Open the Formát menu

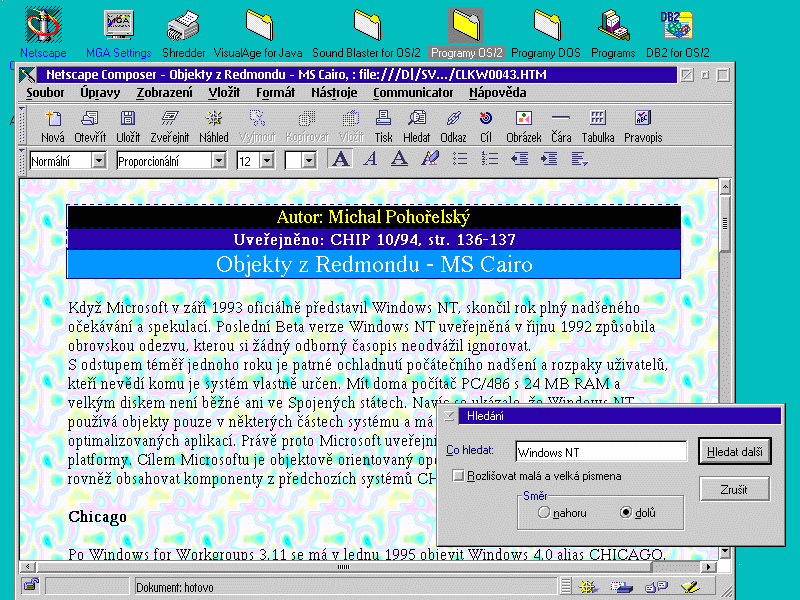[275, 92]
